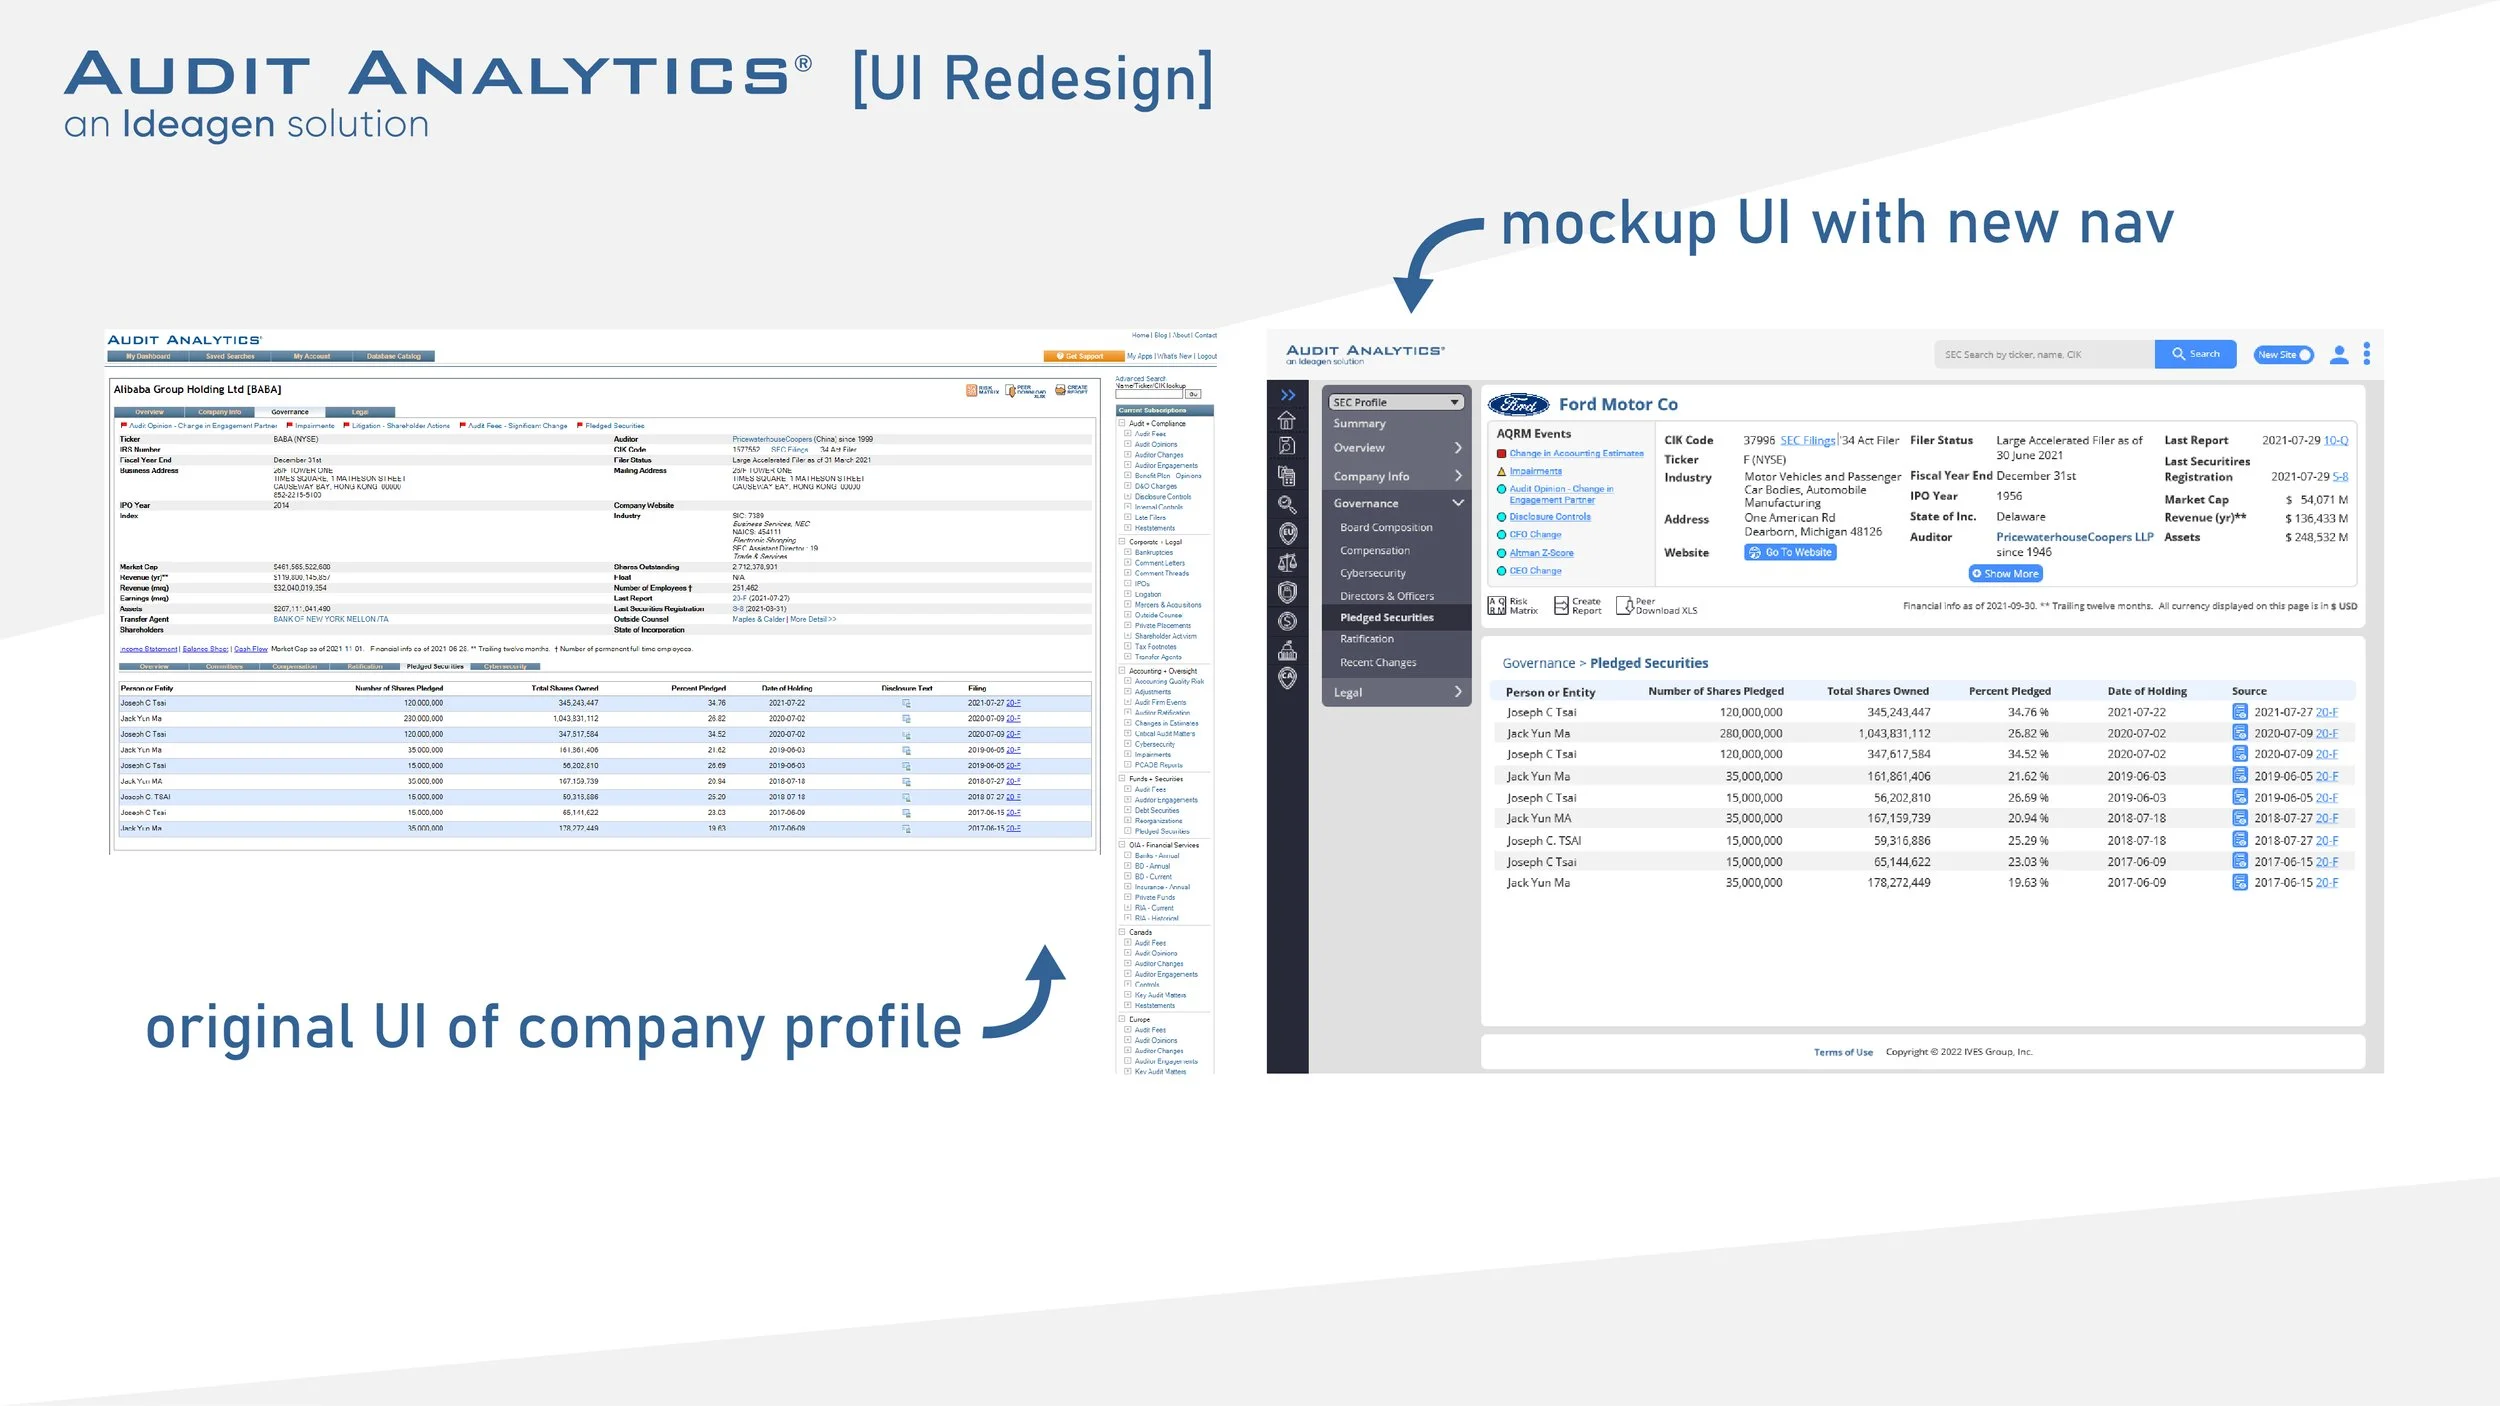Open the Database Catalog tab in the original UI
The height and width of the screenshot is (1406, 2500).
(393, 356)
